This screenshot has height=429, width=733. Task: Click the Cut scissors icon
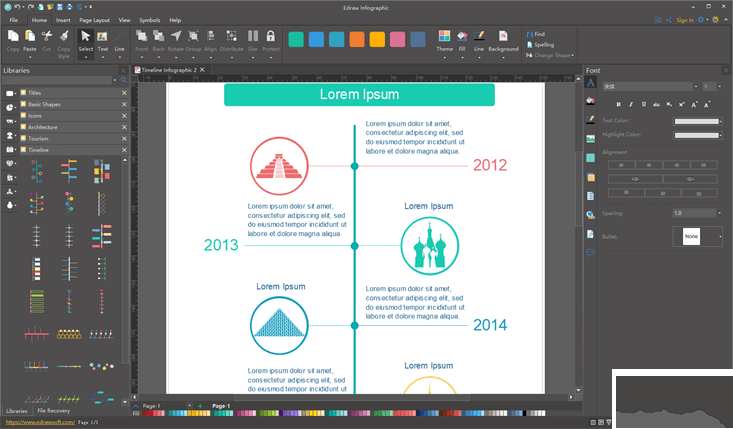coord(47,36)
